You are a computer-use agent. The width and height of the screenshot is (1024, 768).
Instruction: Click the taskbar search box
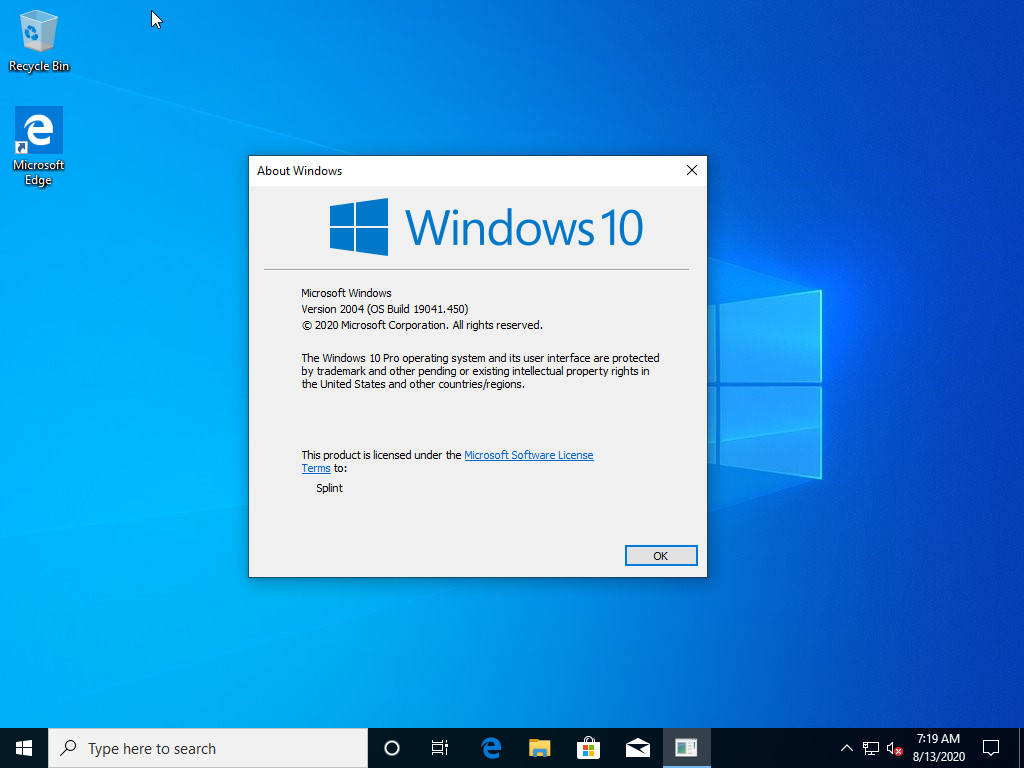(x=208, y=748)
